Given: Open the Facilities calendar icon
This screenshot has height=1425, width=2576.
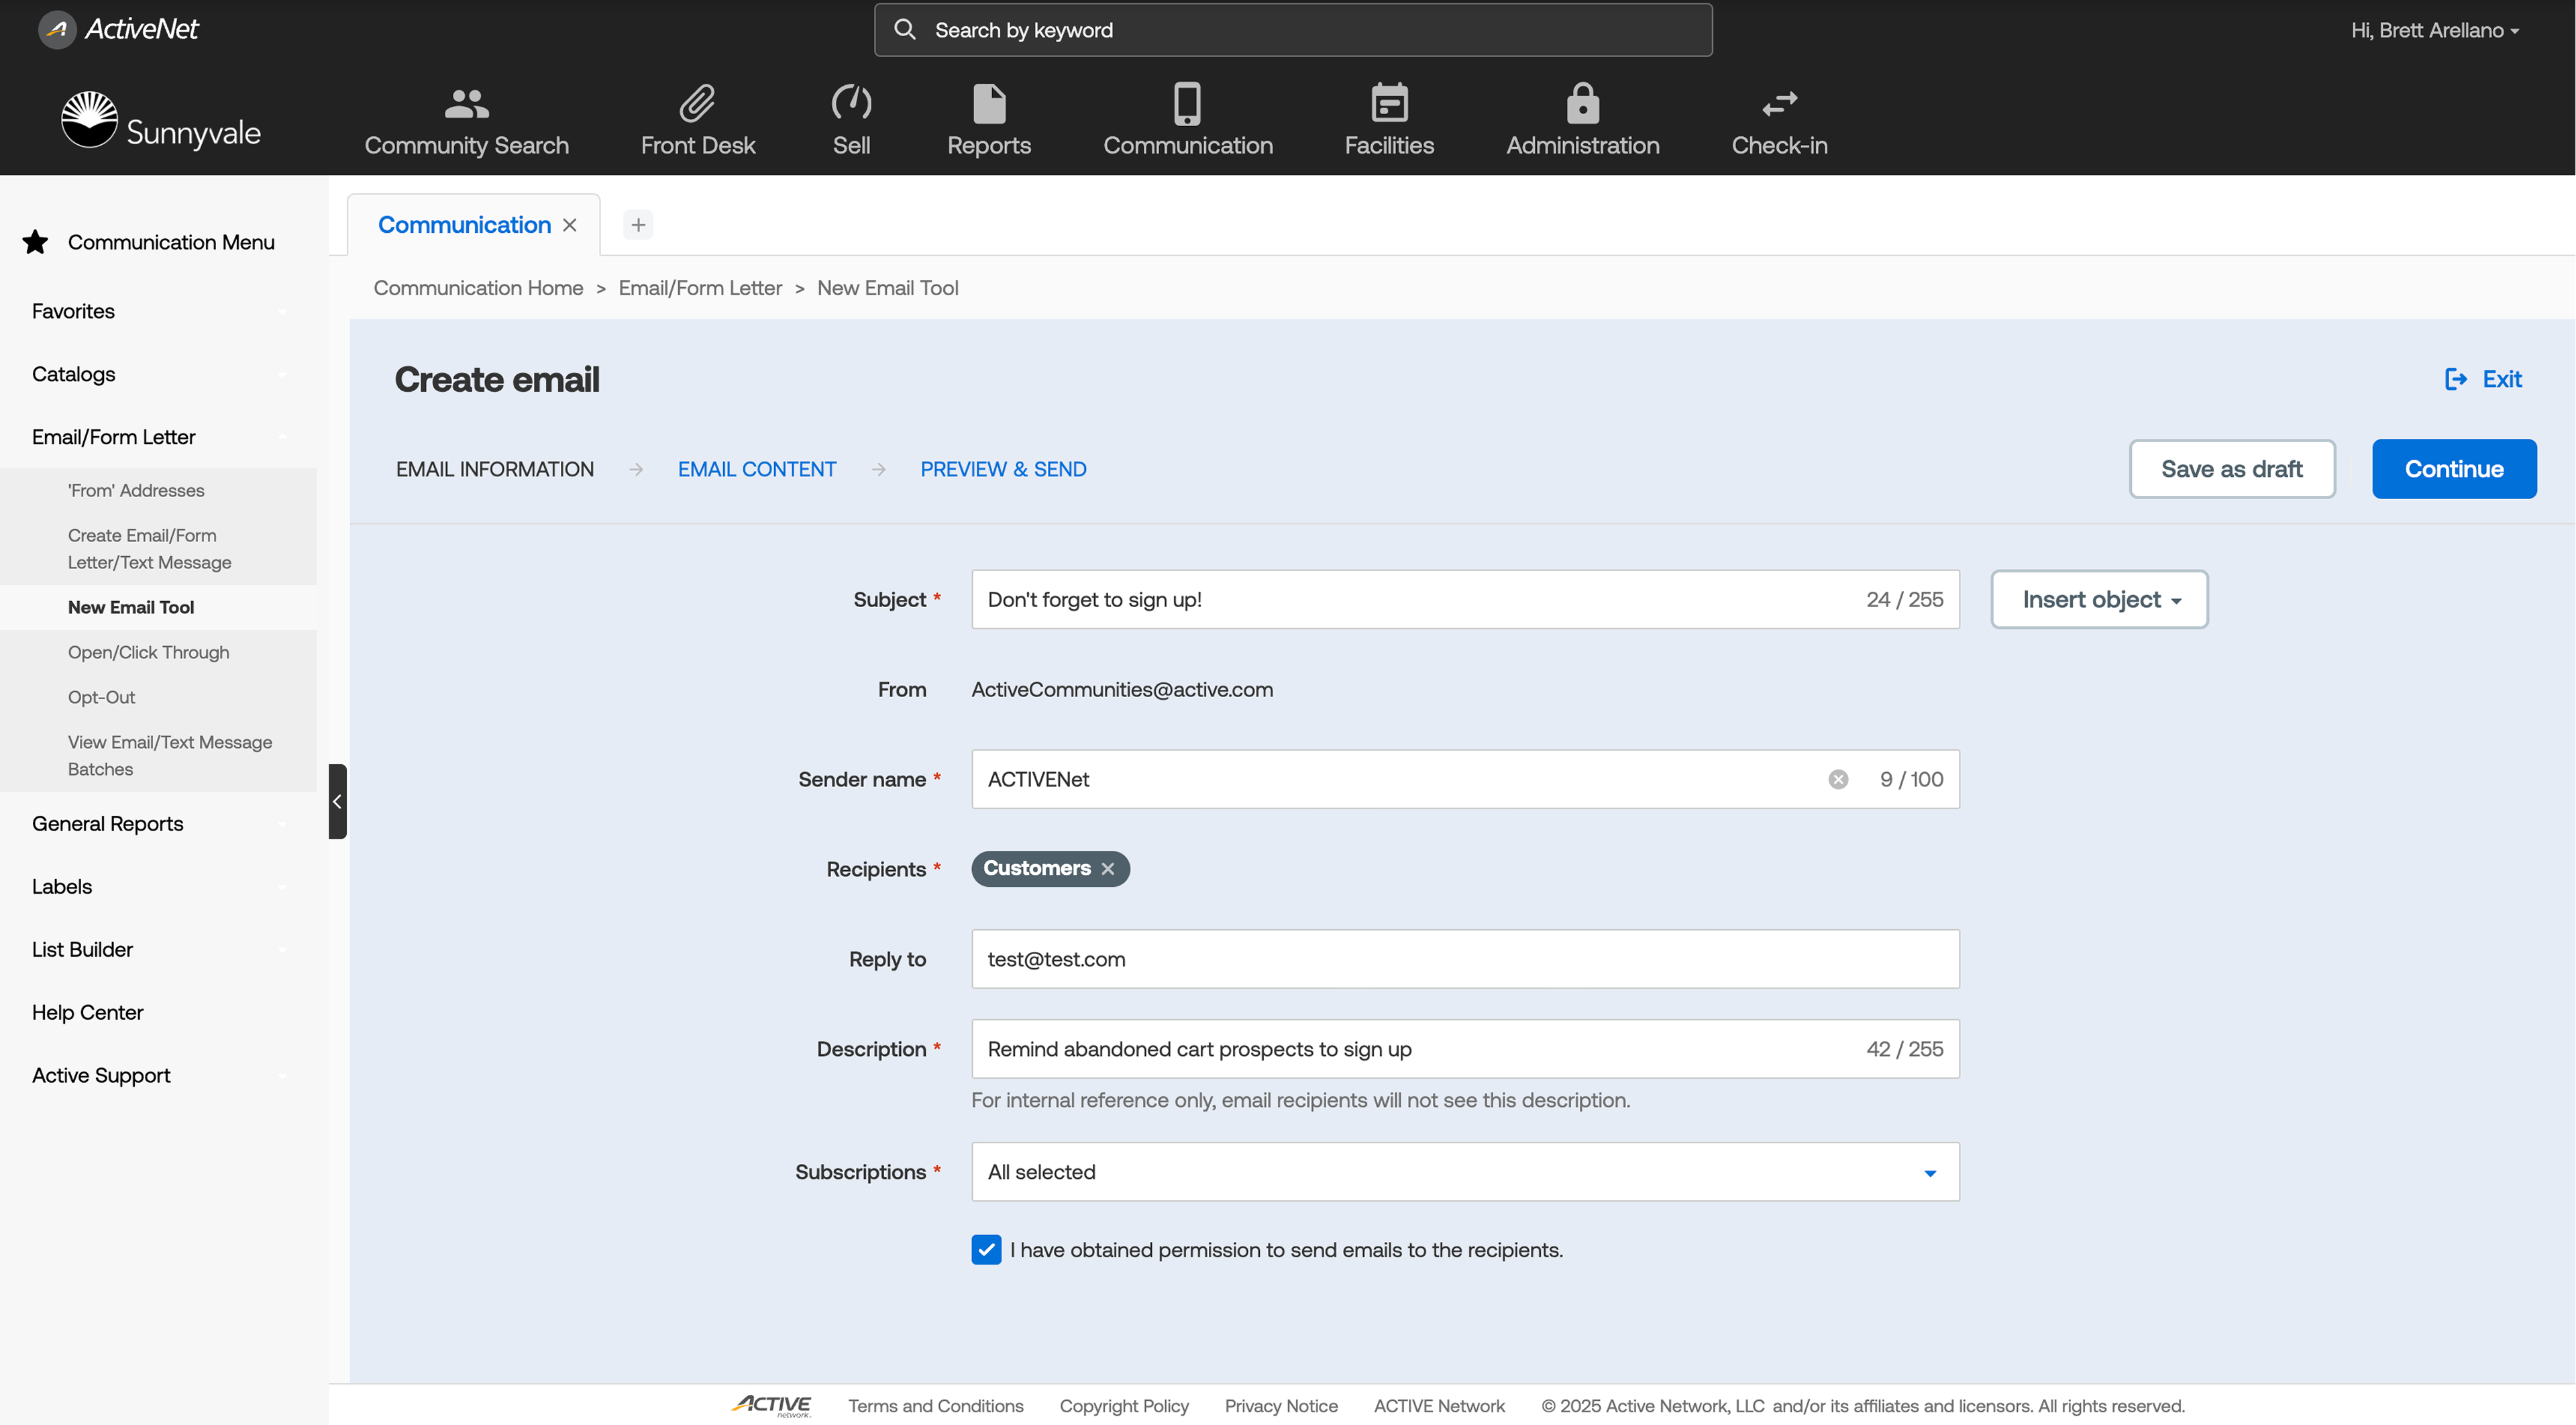Looking at the screenshot, I should point(1389,103).
